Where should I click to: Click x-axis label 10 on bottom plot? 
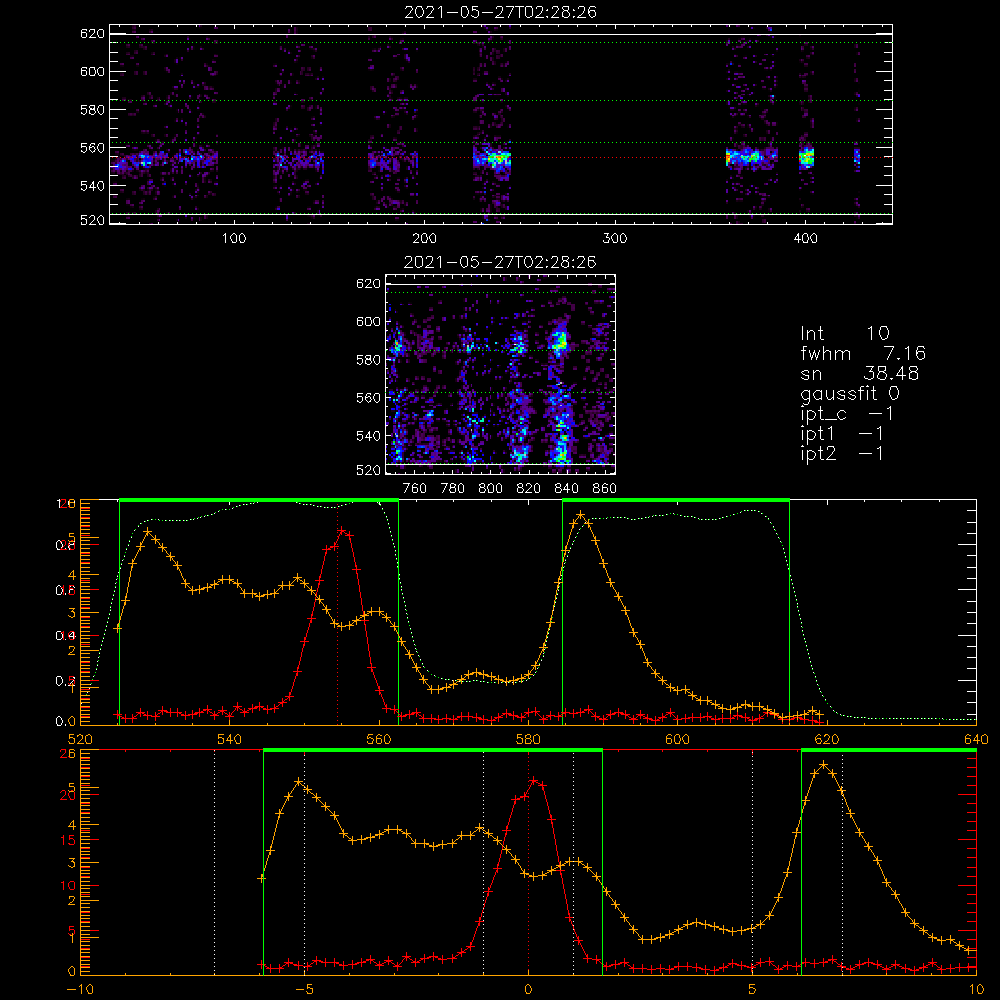[977, 990]
